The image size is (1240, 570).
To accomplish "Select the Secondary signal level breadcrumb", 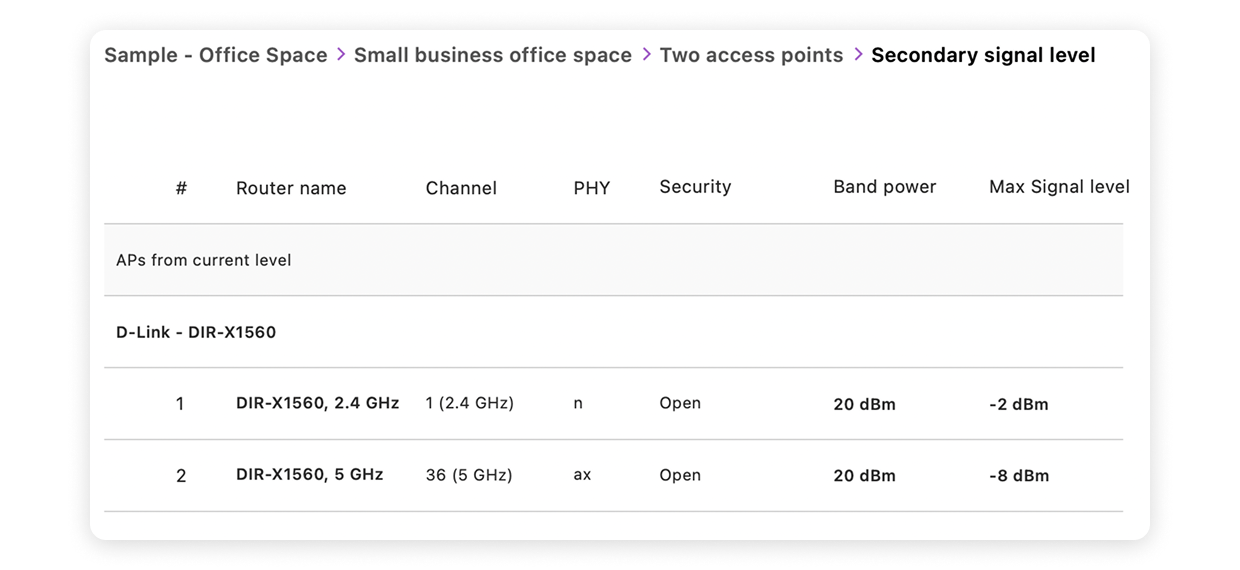I will click(983, 55).
